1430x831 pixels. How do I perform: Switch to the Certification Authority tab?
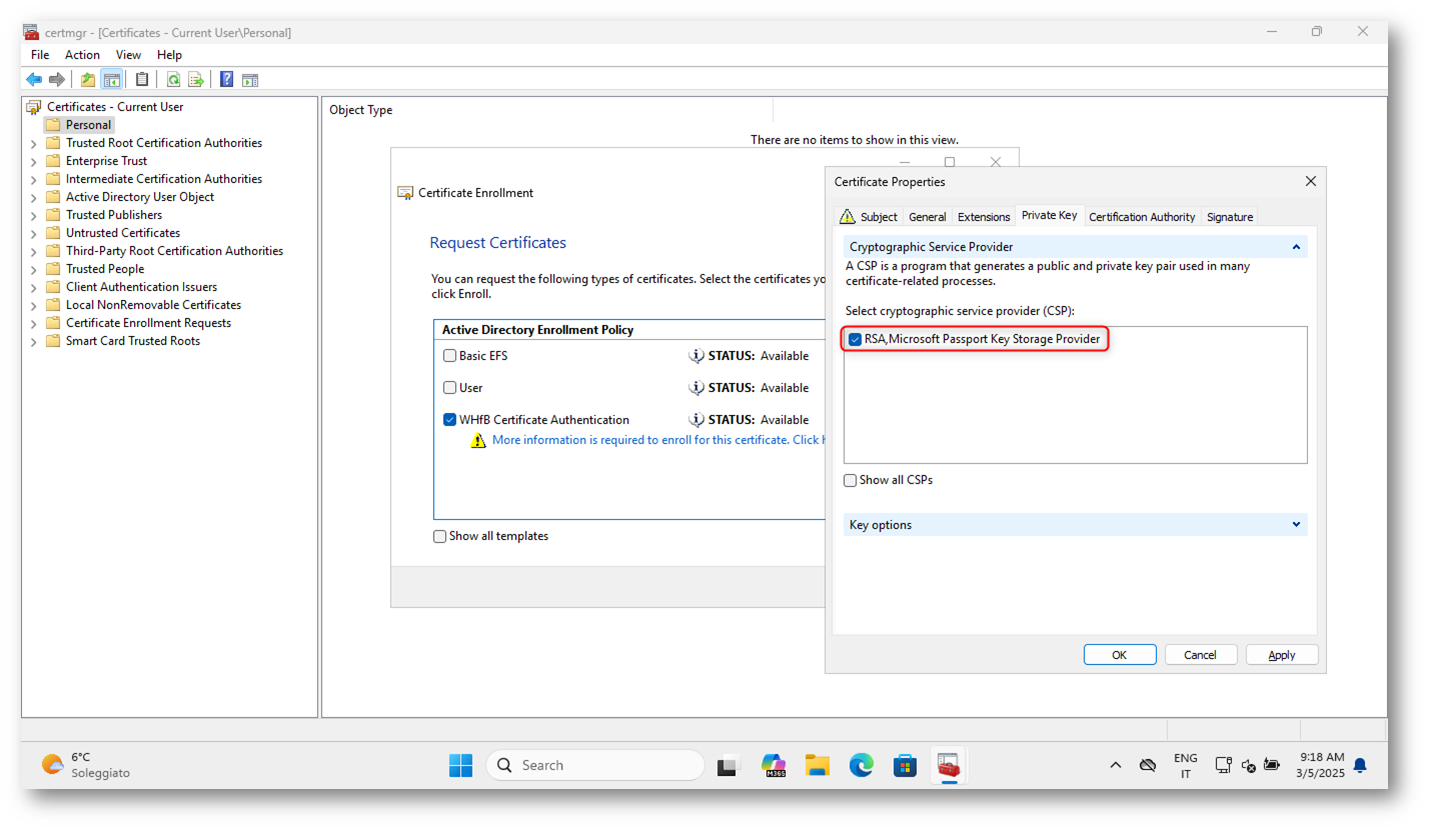pos(1141,216)
